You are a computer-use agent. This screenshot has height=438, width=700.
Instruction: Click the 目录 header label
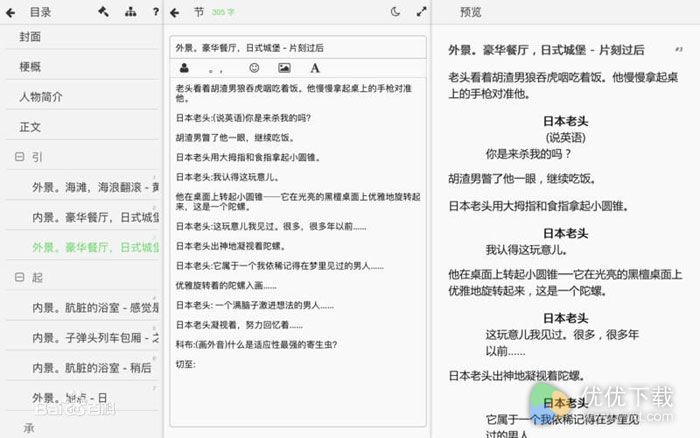tap(40, 13)
